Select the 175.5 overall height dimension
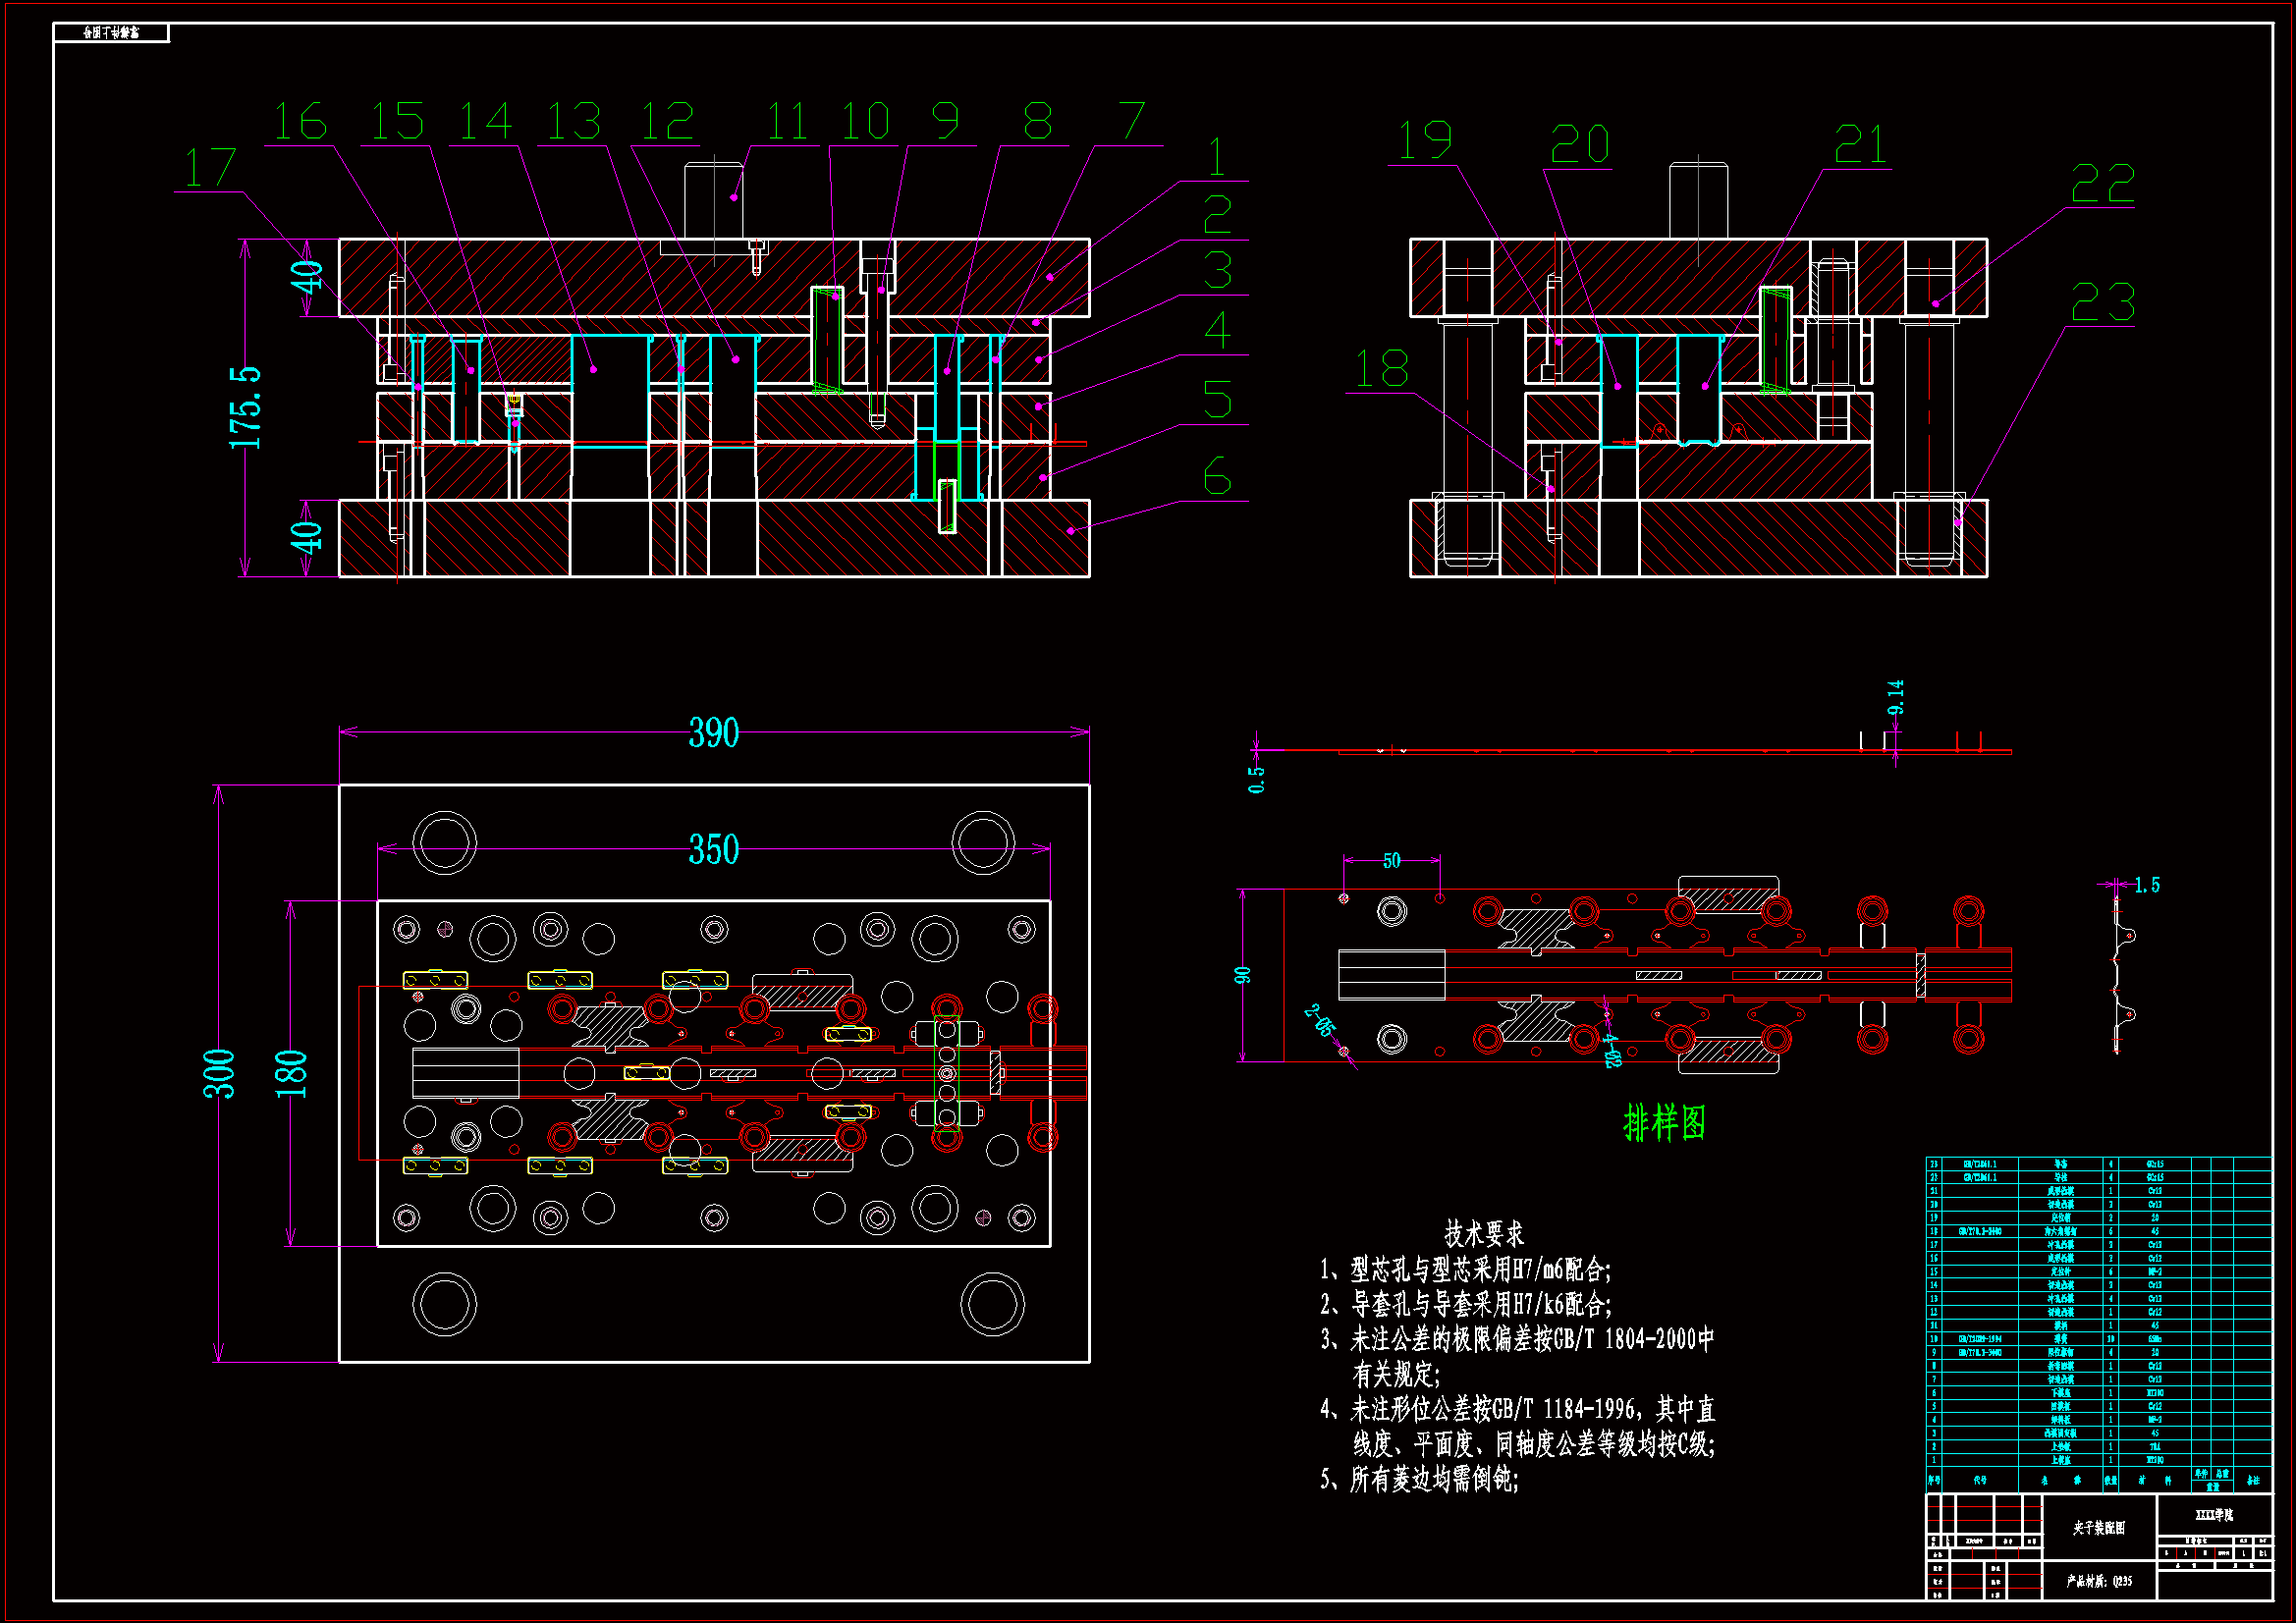The height and width of the screenshot is (1623, 2296). pos(245,407)
